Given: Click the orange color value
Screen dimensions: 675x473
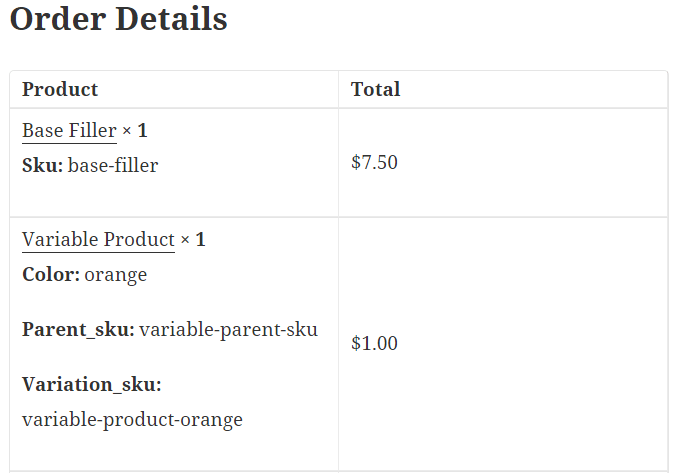Looking at the screenshot, I should coord(116,274).
